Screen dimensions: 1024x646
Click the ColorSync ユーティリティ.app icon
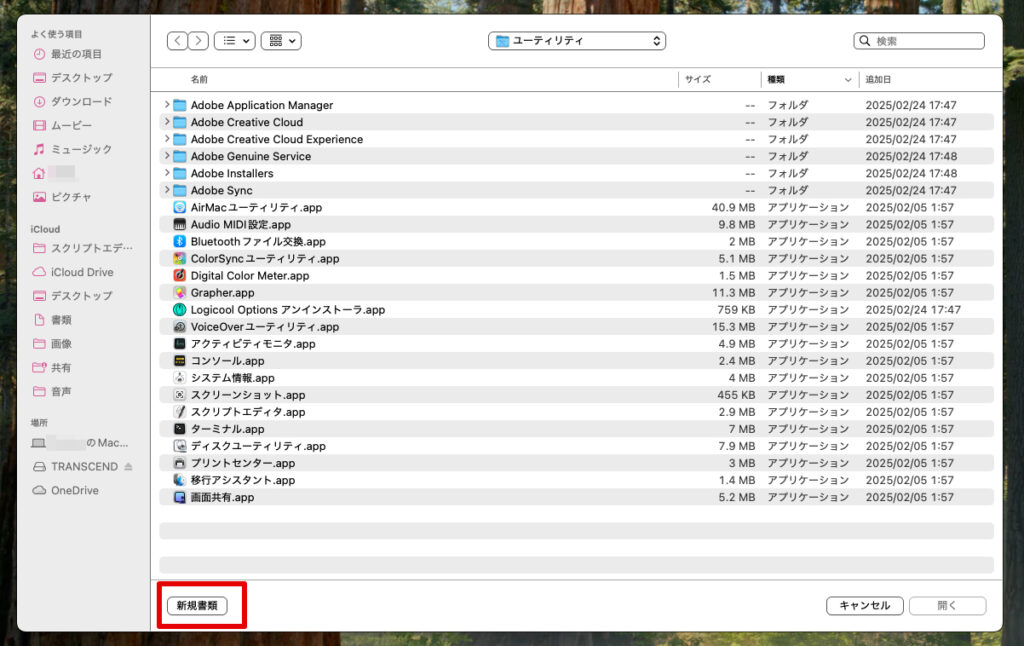[x=180, y=258]
